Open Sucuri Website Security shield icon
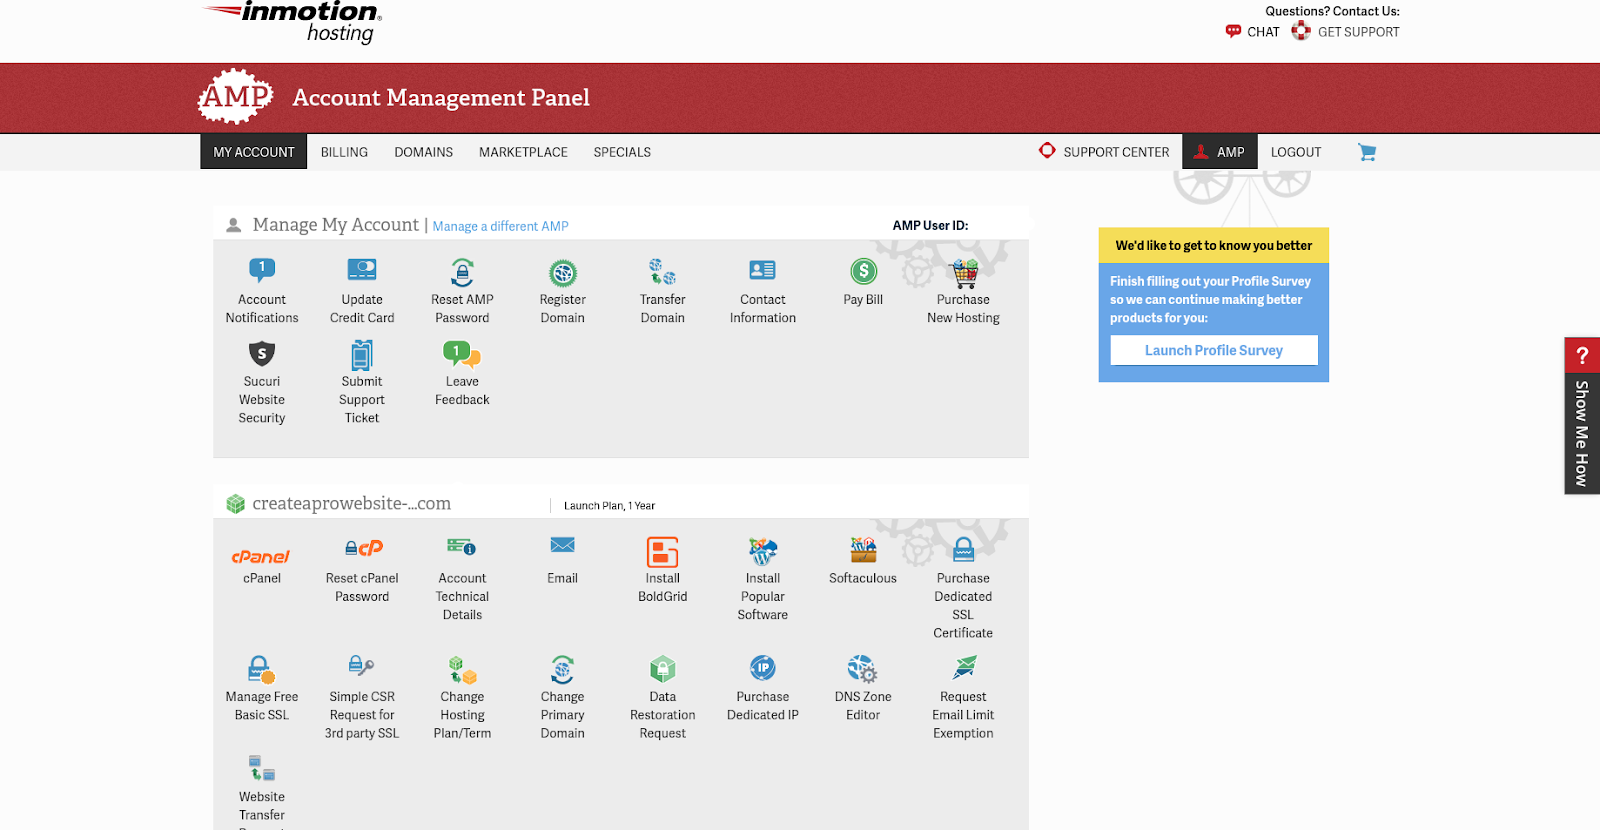 [x=262, y=353]
